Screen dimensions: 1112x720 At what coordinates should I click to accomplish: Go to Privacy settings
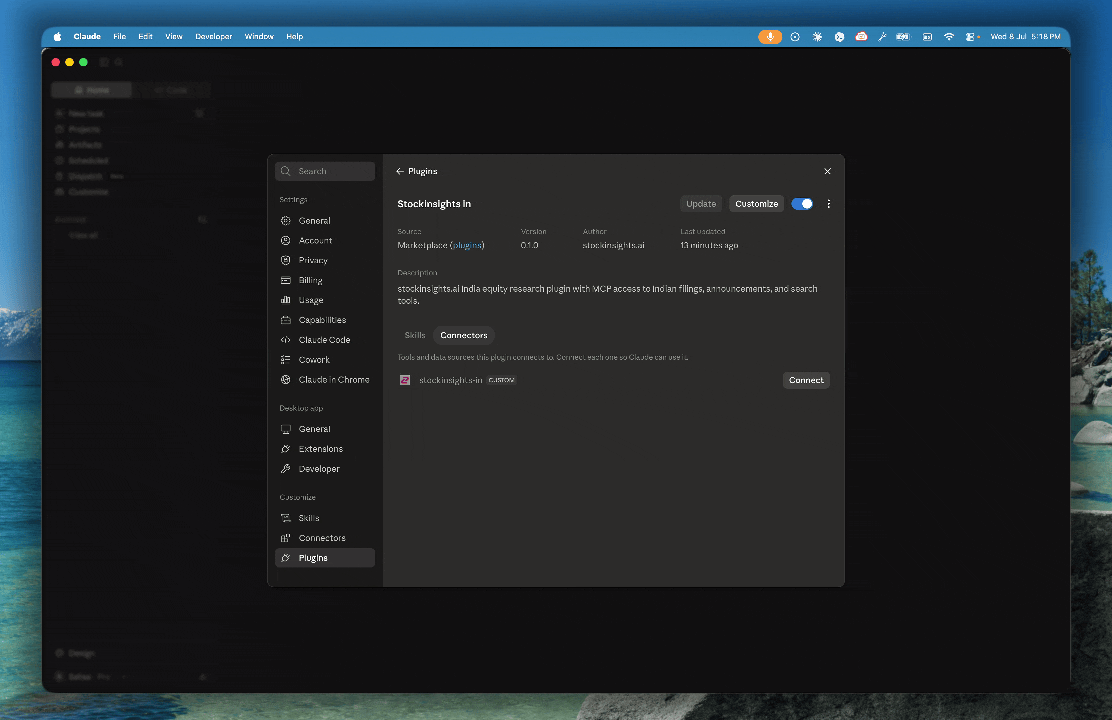(x=324, y=260)
